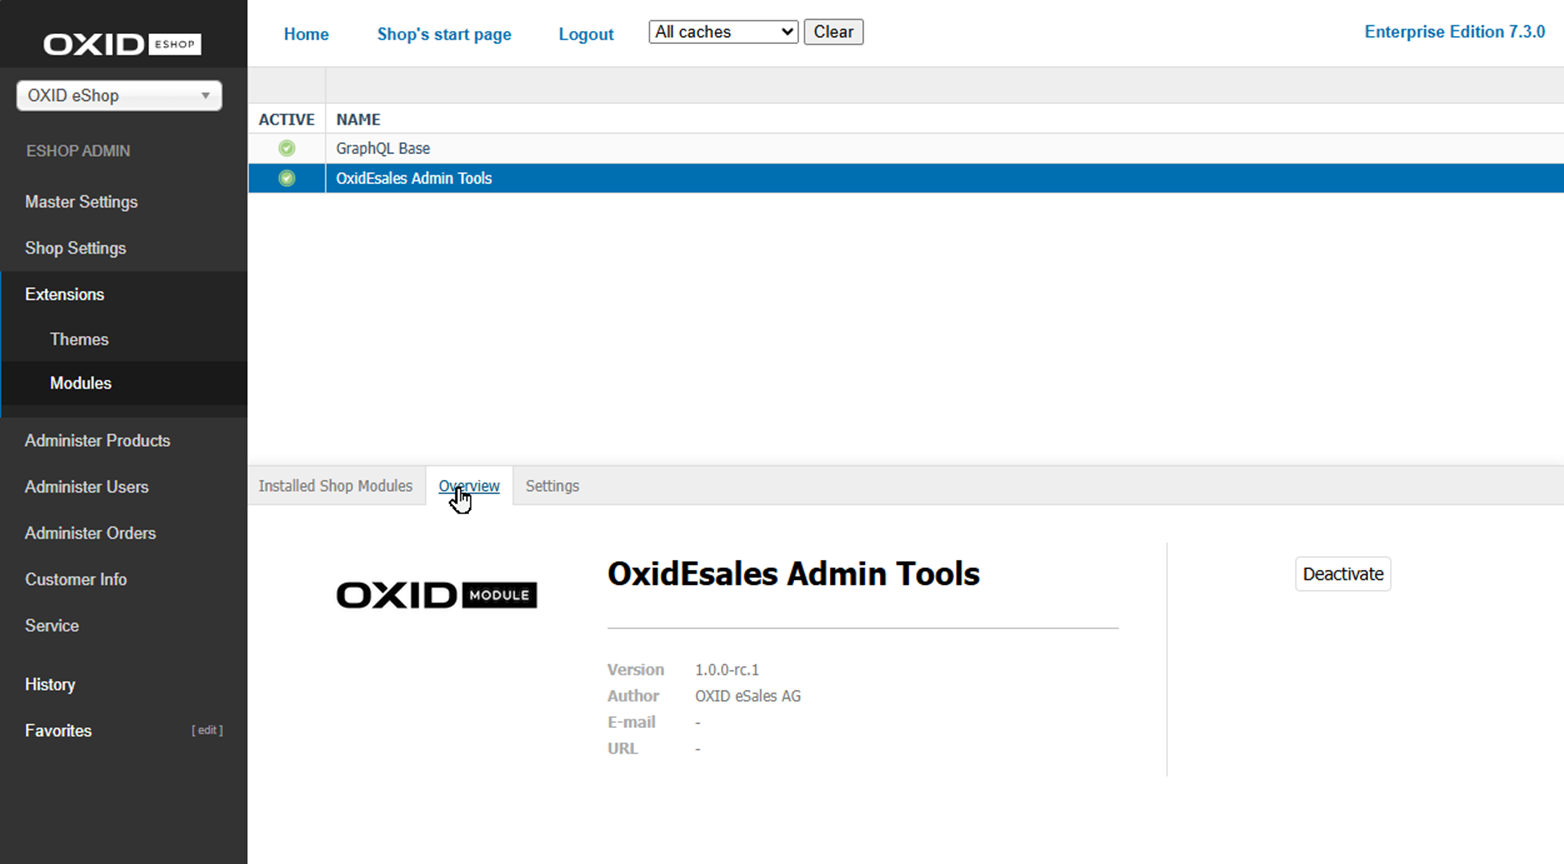Open Master Settings in the sidebar
The height and width of the screenshot is (864, 1564).
coord(81,202)
